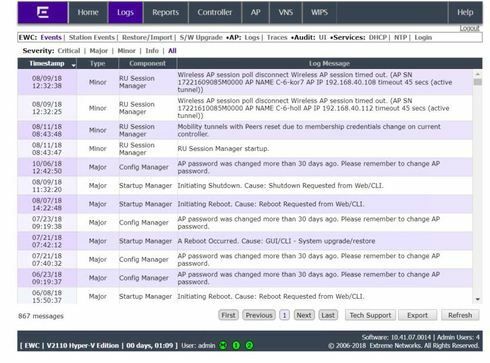490x363 pixels.
Task: Open EWC Events logs
Action: (51, 37)
